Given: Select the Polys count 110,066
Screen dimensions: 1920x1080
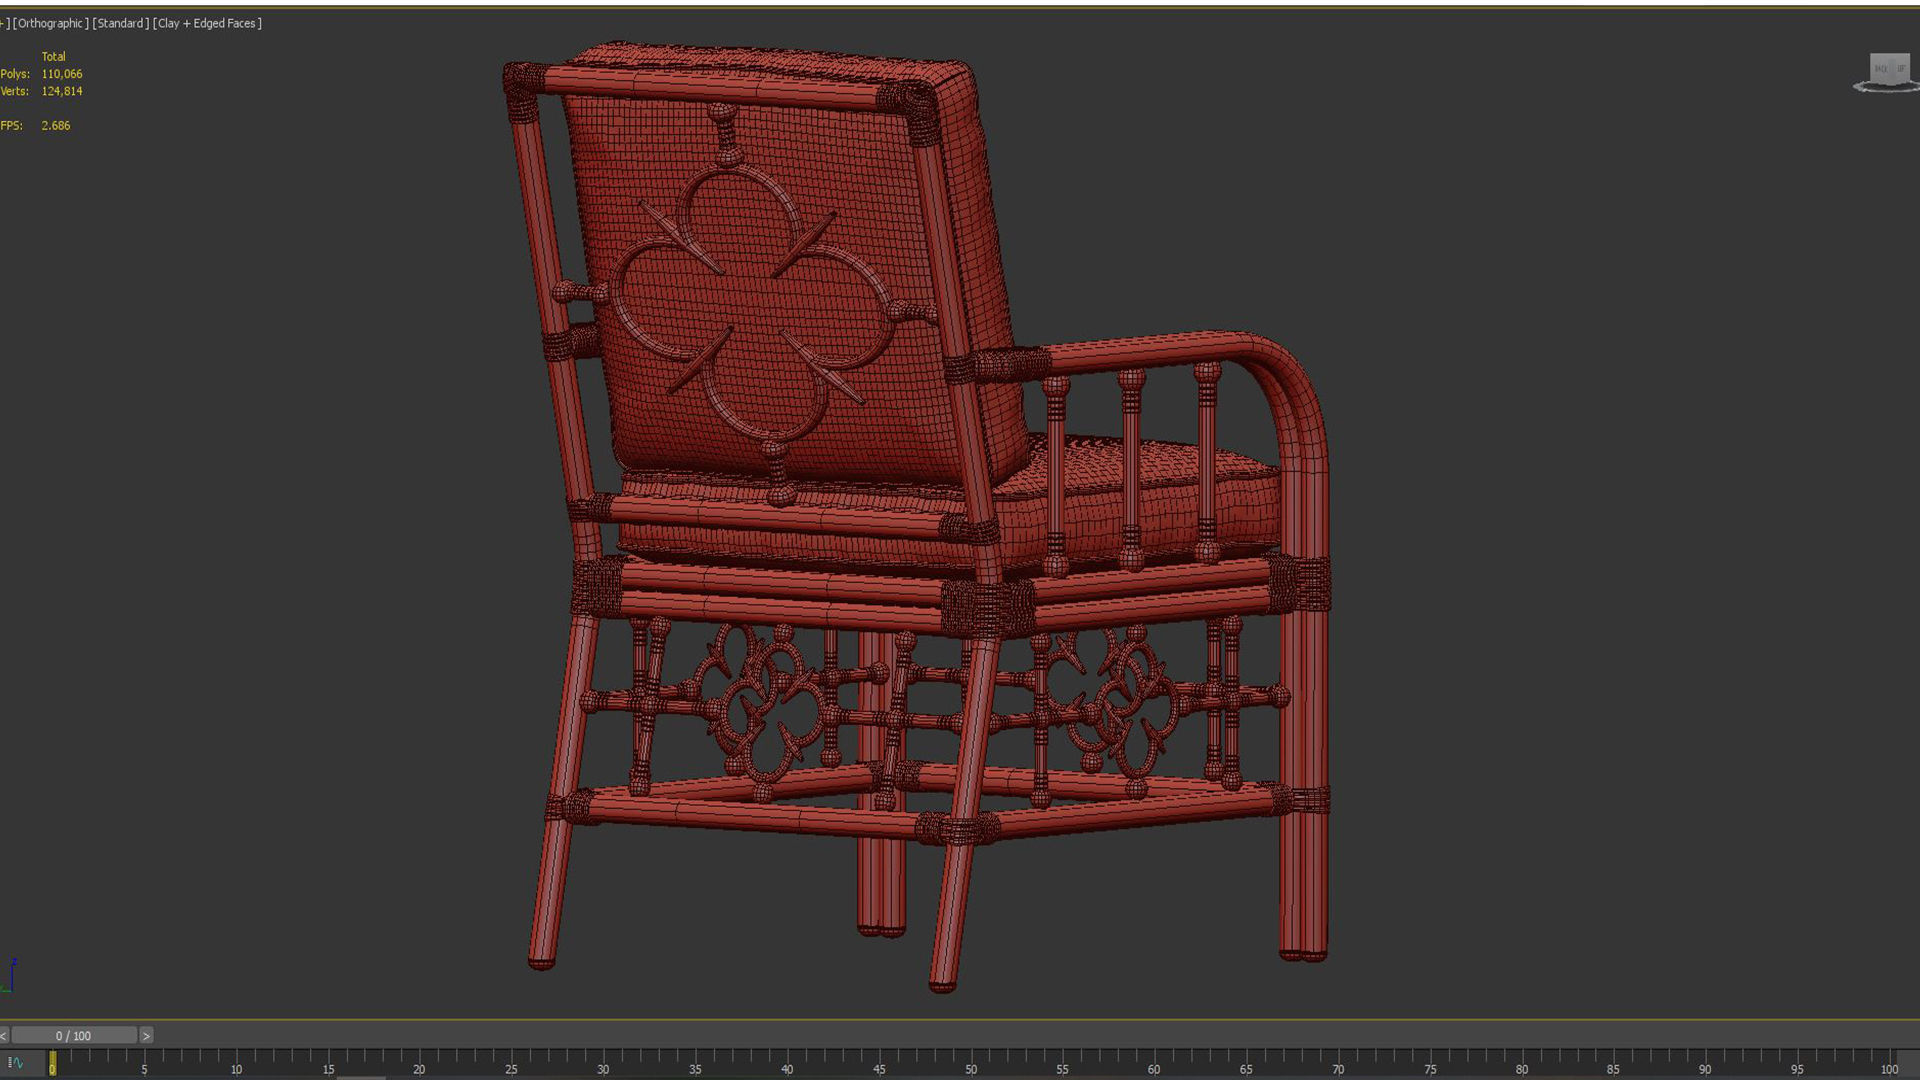Looking at the screenshot, I should click(62, 74).
